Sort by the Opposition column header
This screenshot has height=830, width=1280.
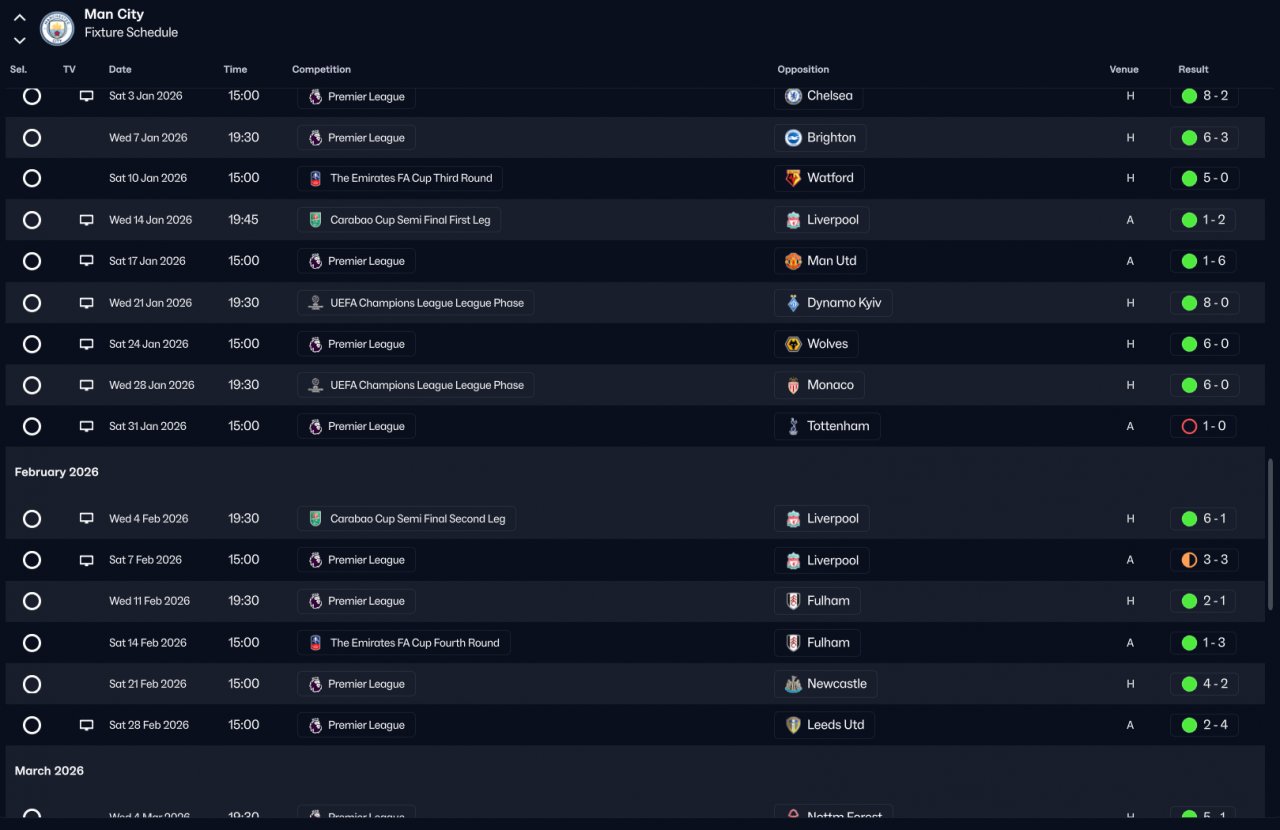tap(803, 70)
